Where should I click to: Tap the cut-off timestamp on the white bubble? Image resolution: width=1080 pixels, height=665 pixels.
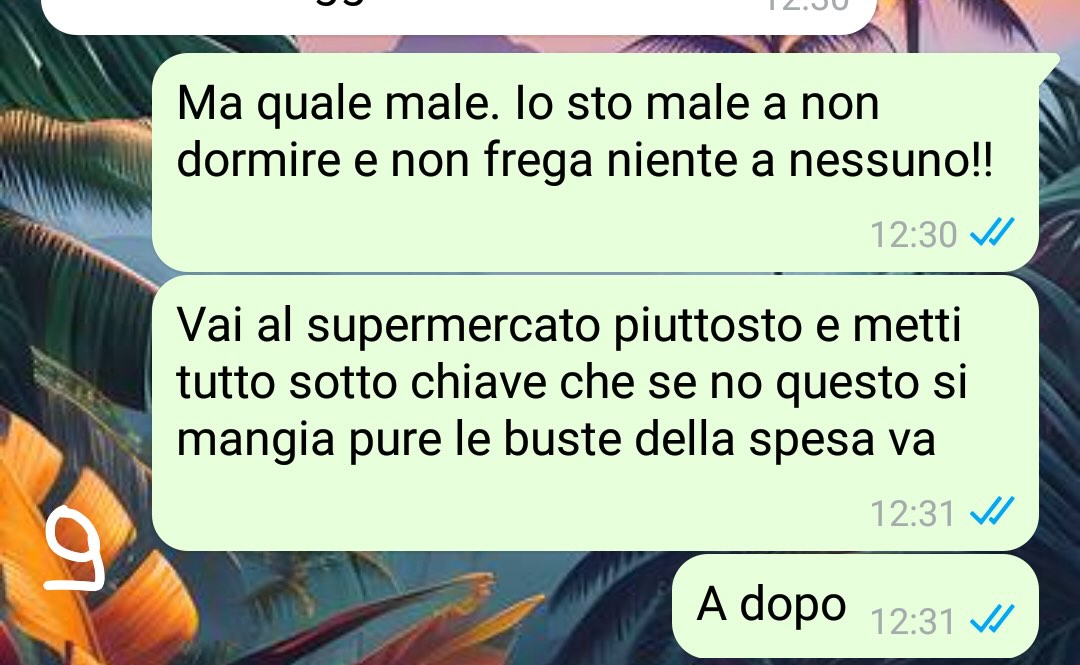807,6
